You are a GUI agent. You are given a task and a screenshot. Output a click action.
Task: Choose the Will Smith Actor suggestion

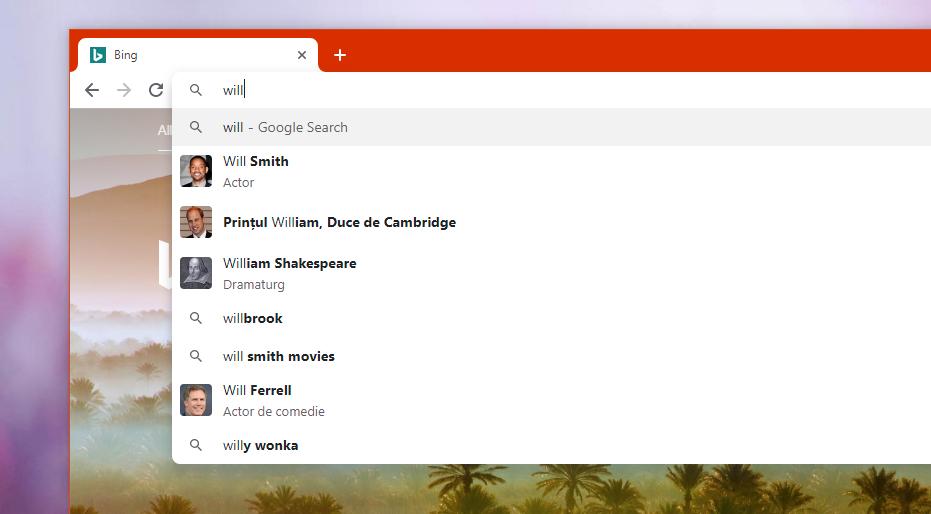551,172
